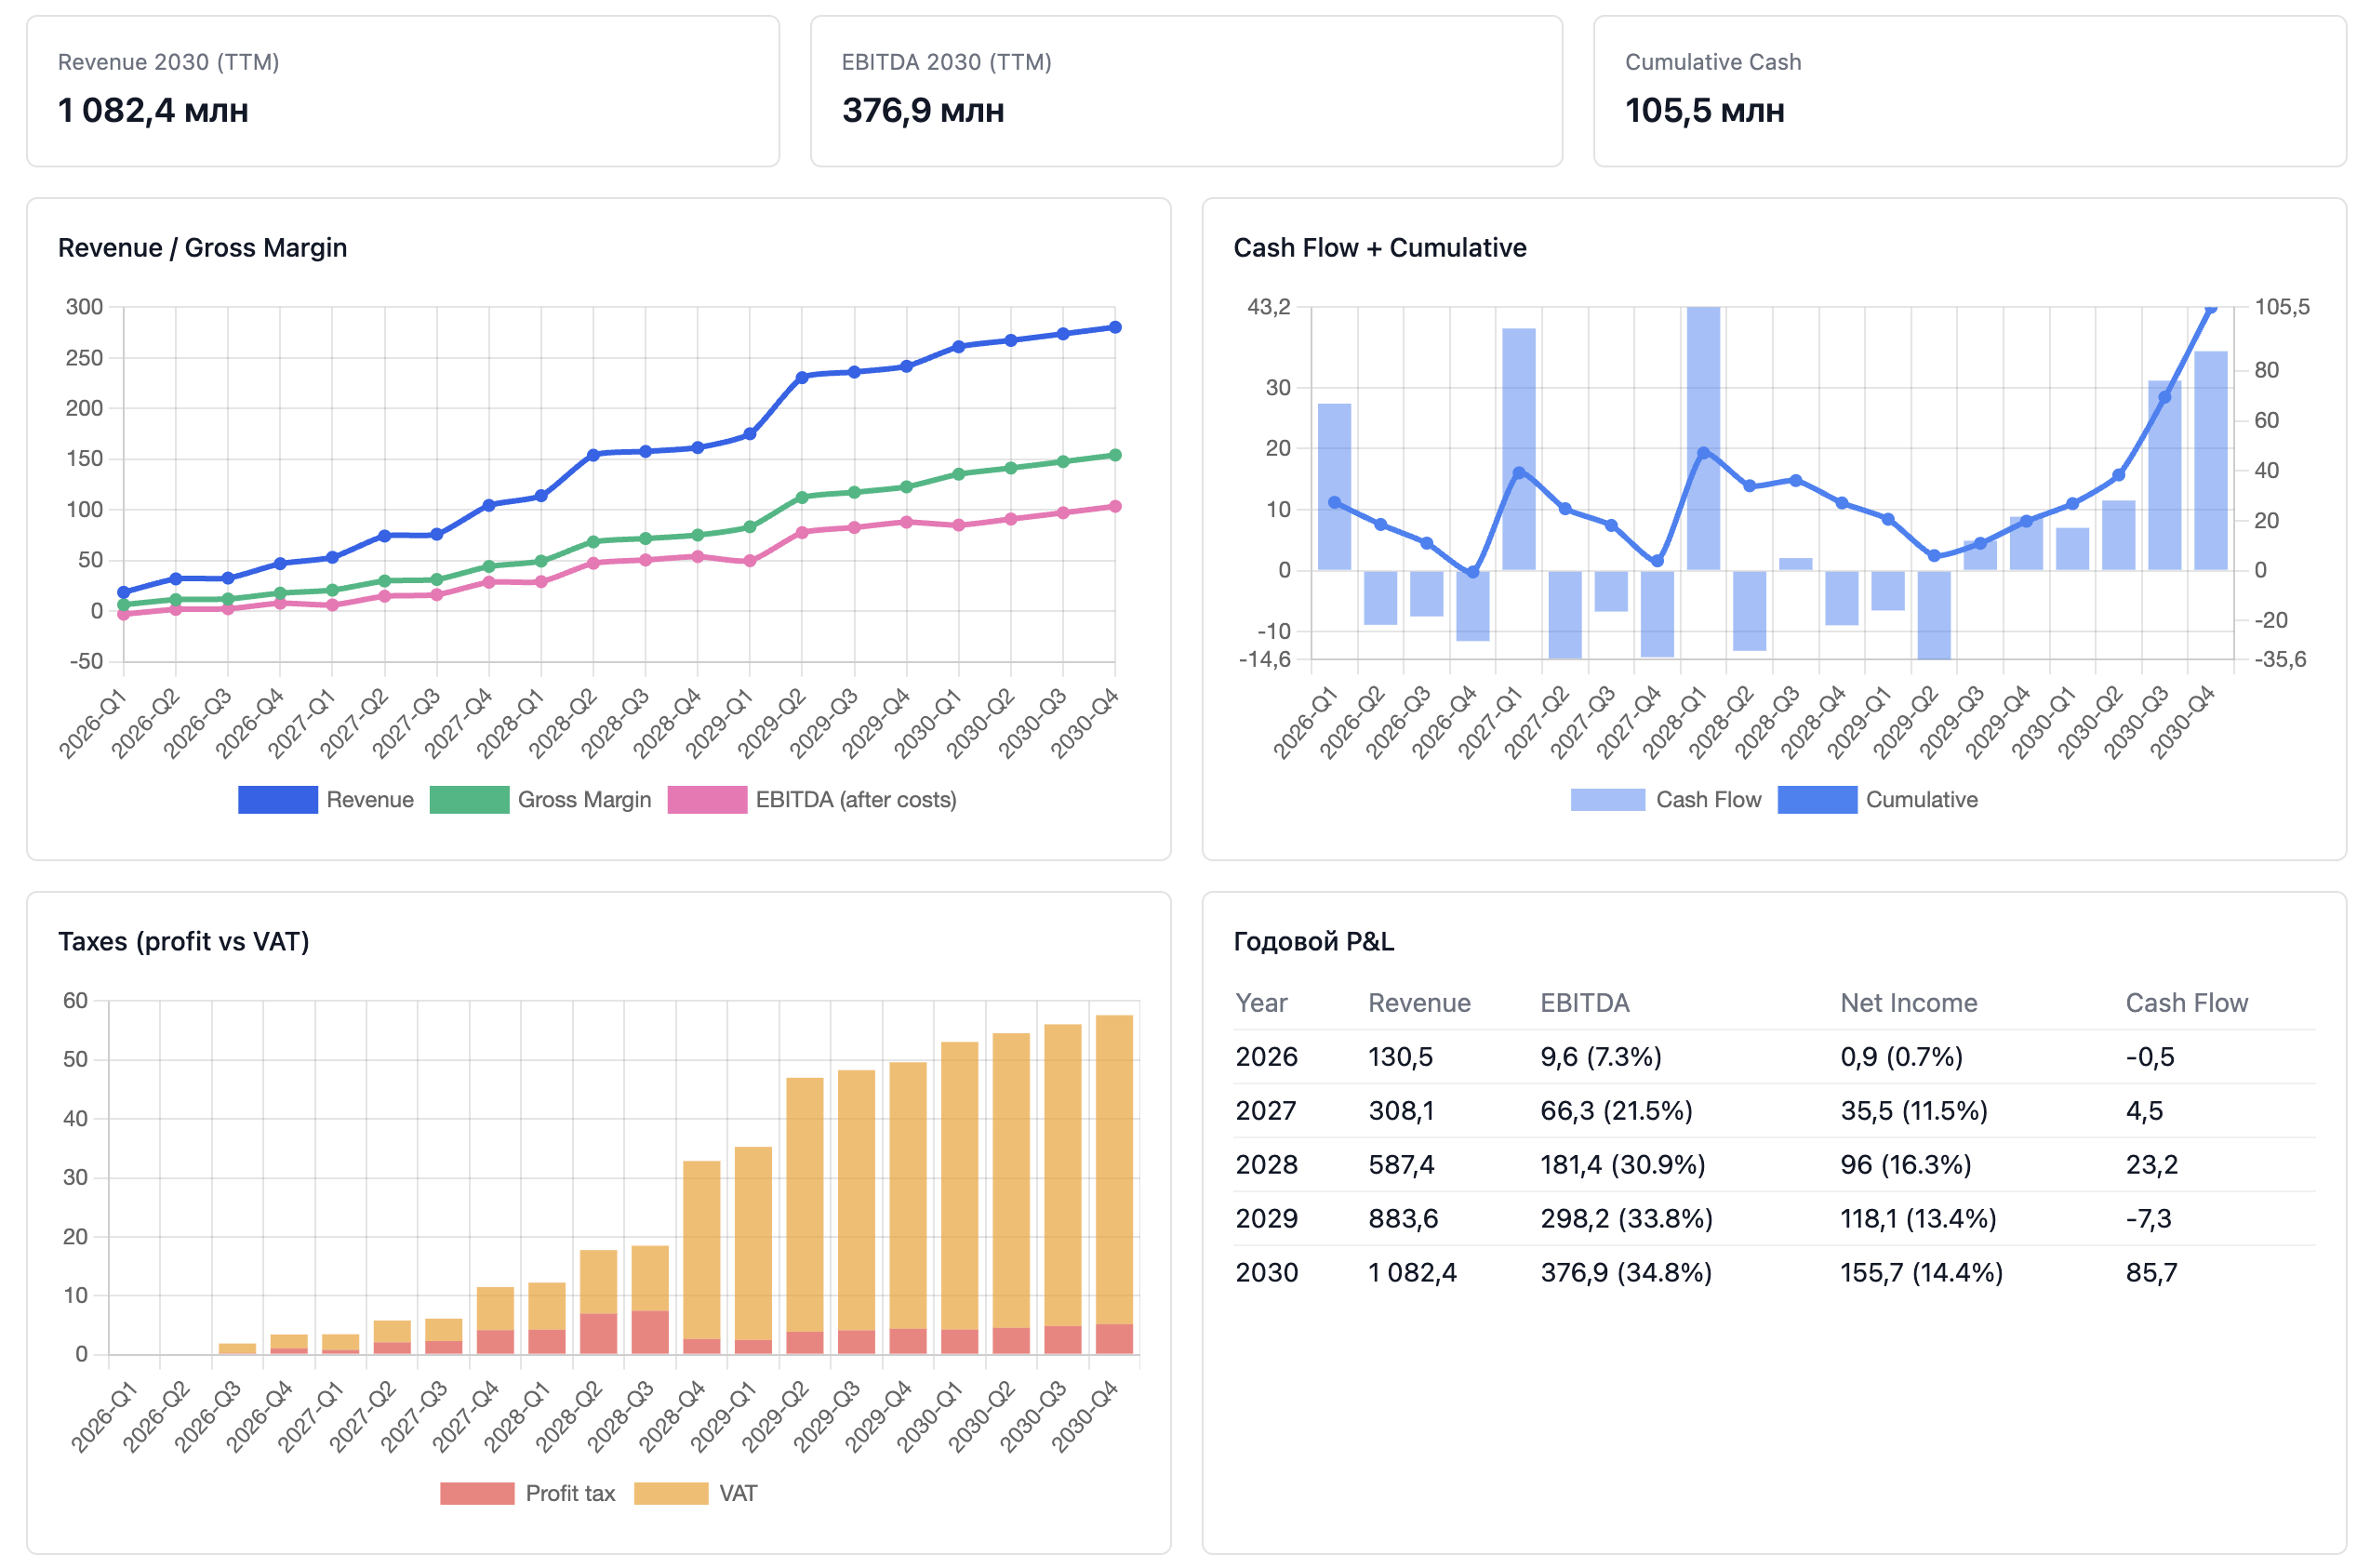Click the 2030-Q4 Revenue data point
The image size is (2370, 1568).
click(x=1115, y=328)
